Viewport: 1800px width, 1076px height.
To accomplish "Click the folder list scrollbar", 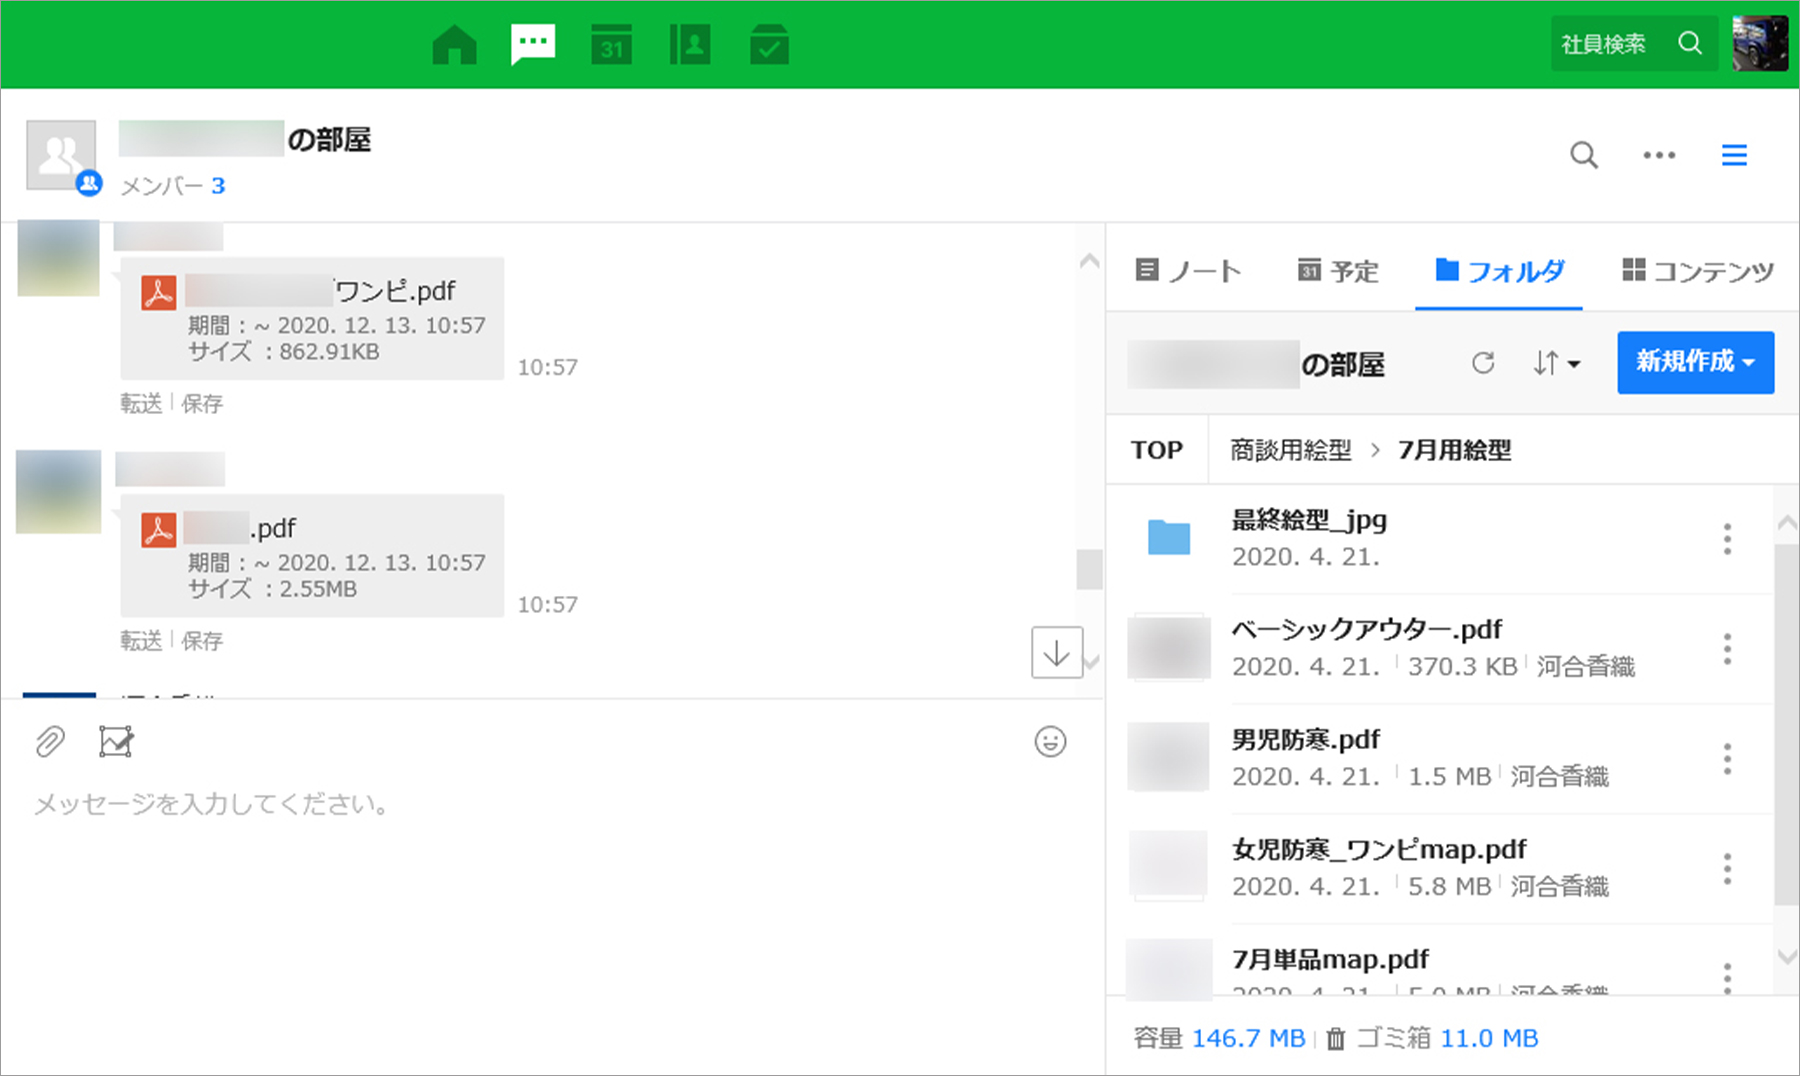I will click(1786, 720).
